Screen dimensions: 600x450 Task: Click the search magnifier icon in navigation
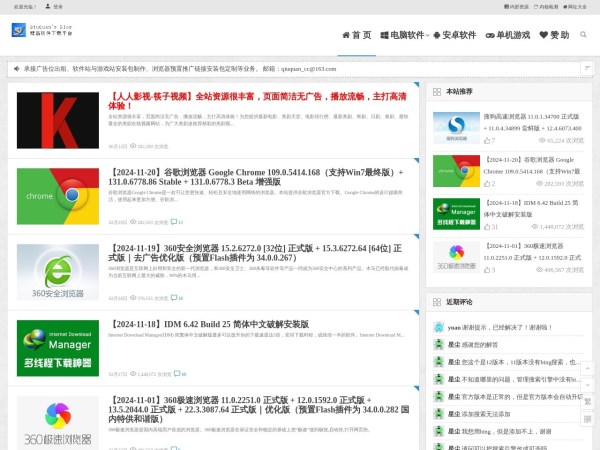pos(582,35)
